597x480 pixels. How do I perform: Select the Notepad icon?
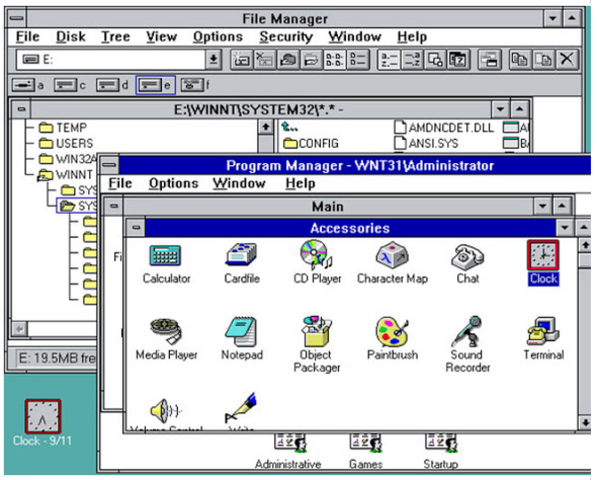point(241,331)
